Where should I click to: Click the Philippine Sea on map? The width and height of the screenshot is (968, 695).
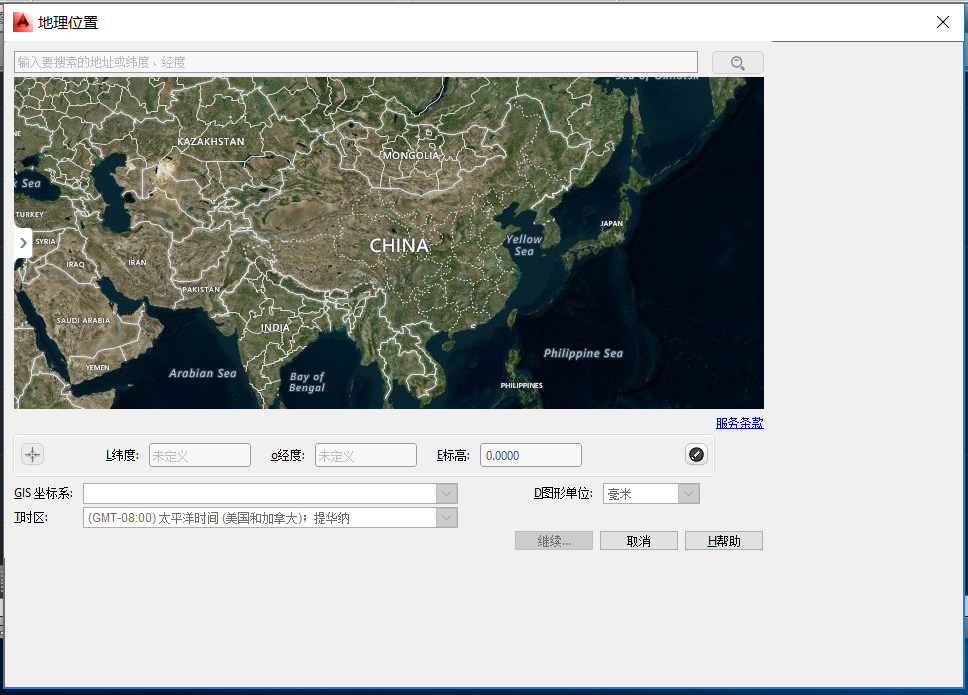tap(583, 353)
